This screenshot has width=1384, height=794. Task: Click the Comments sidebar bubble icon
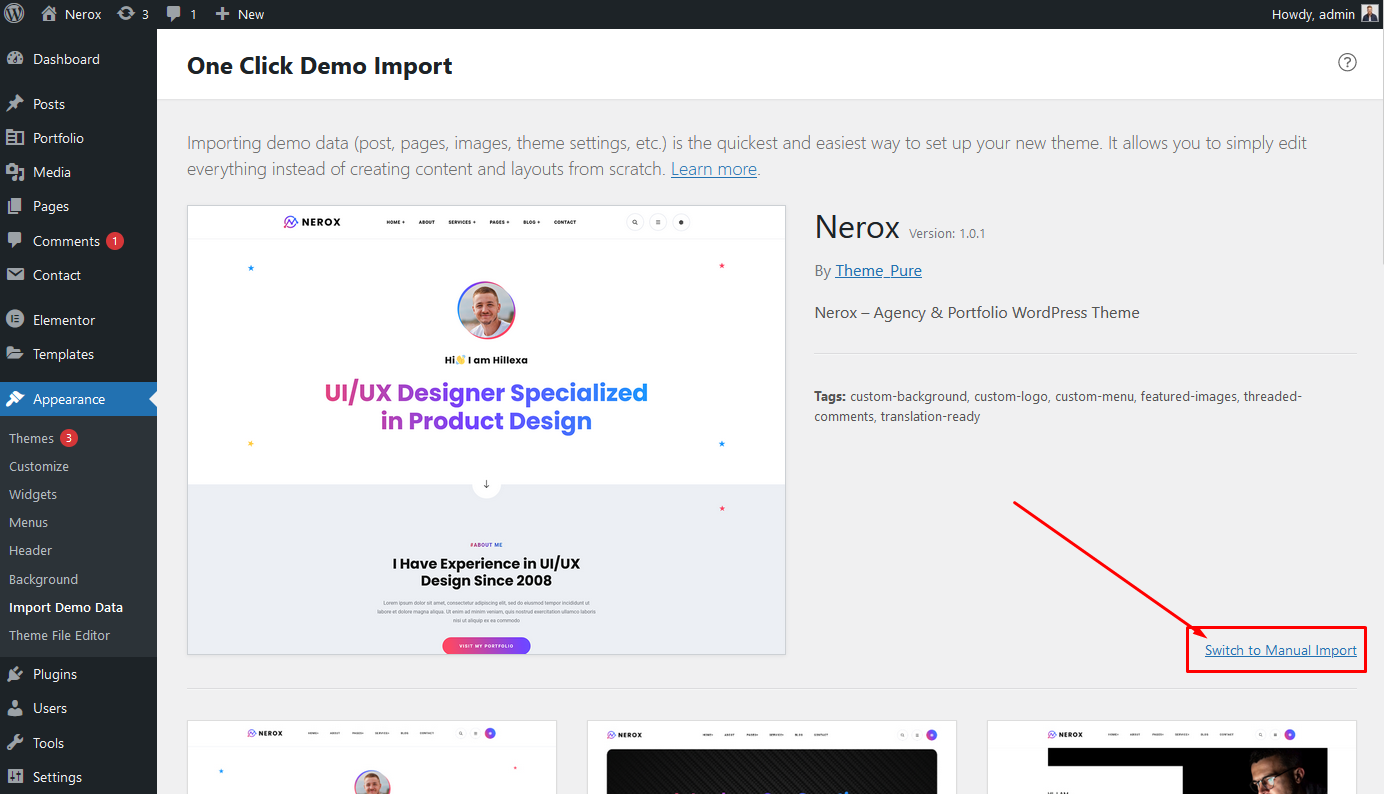coord(15,241)
